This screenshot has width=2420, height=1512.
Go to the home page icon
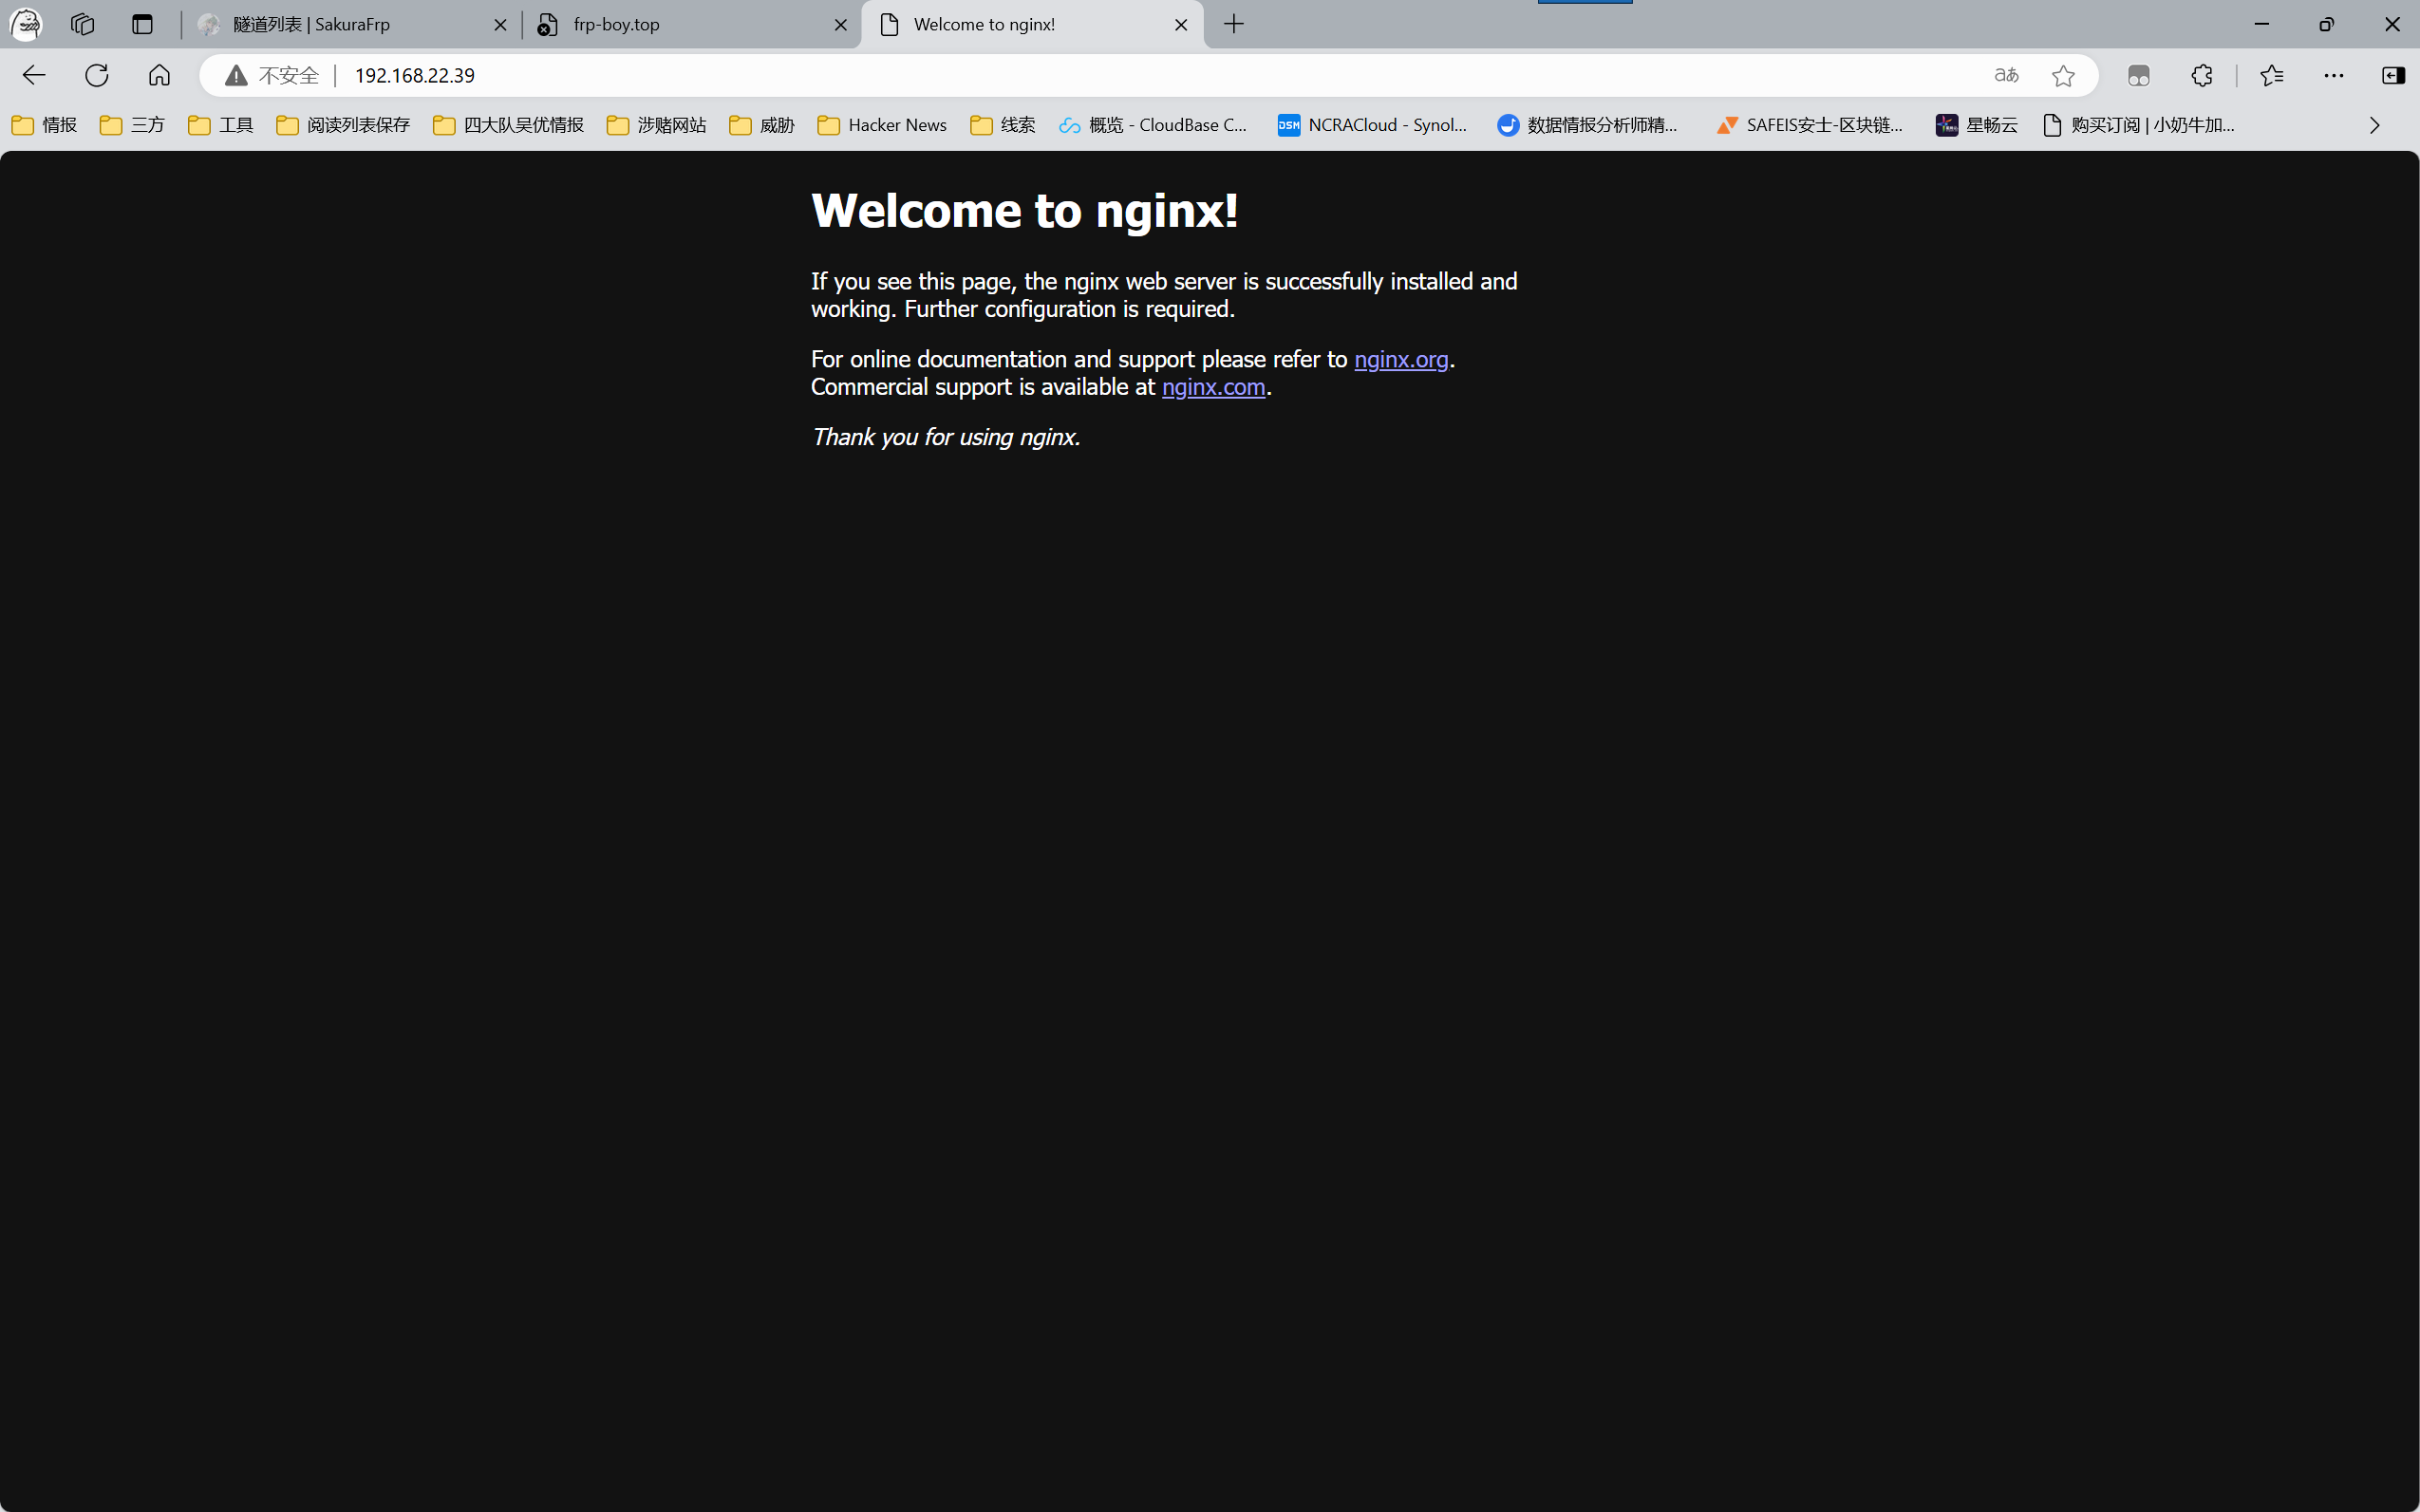(x=159, y=75)
